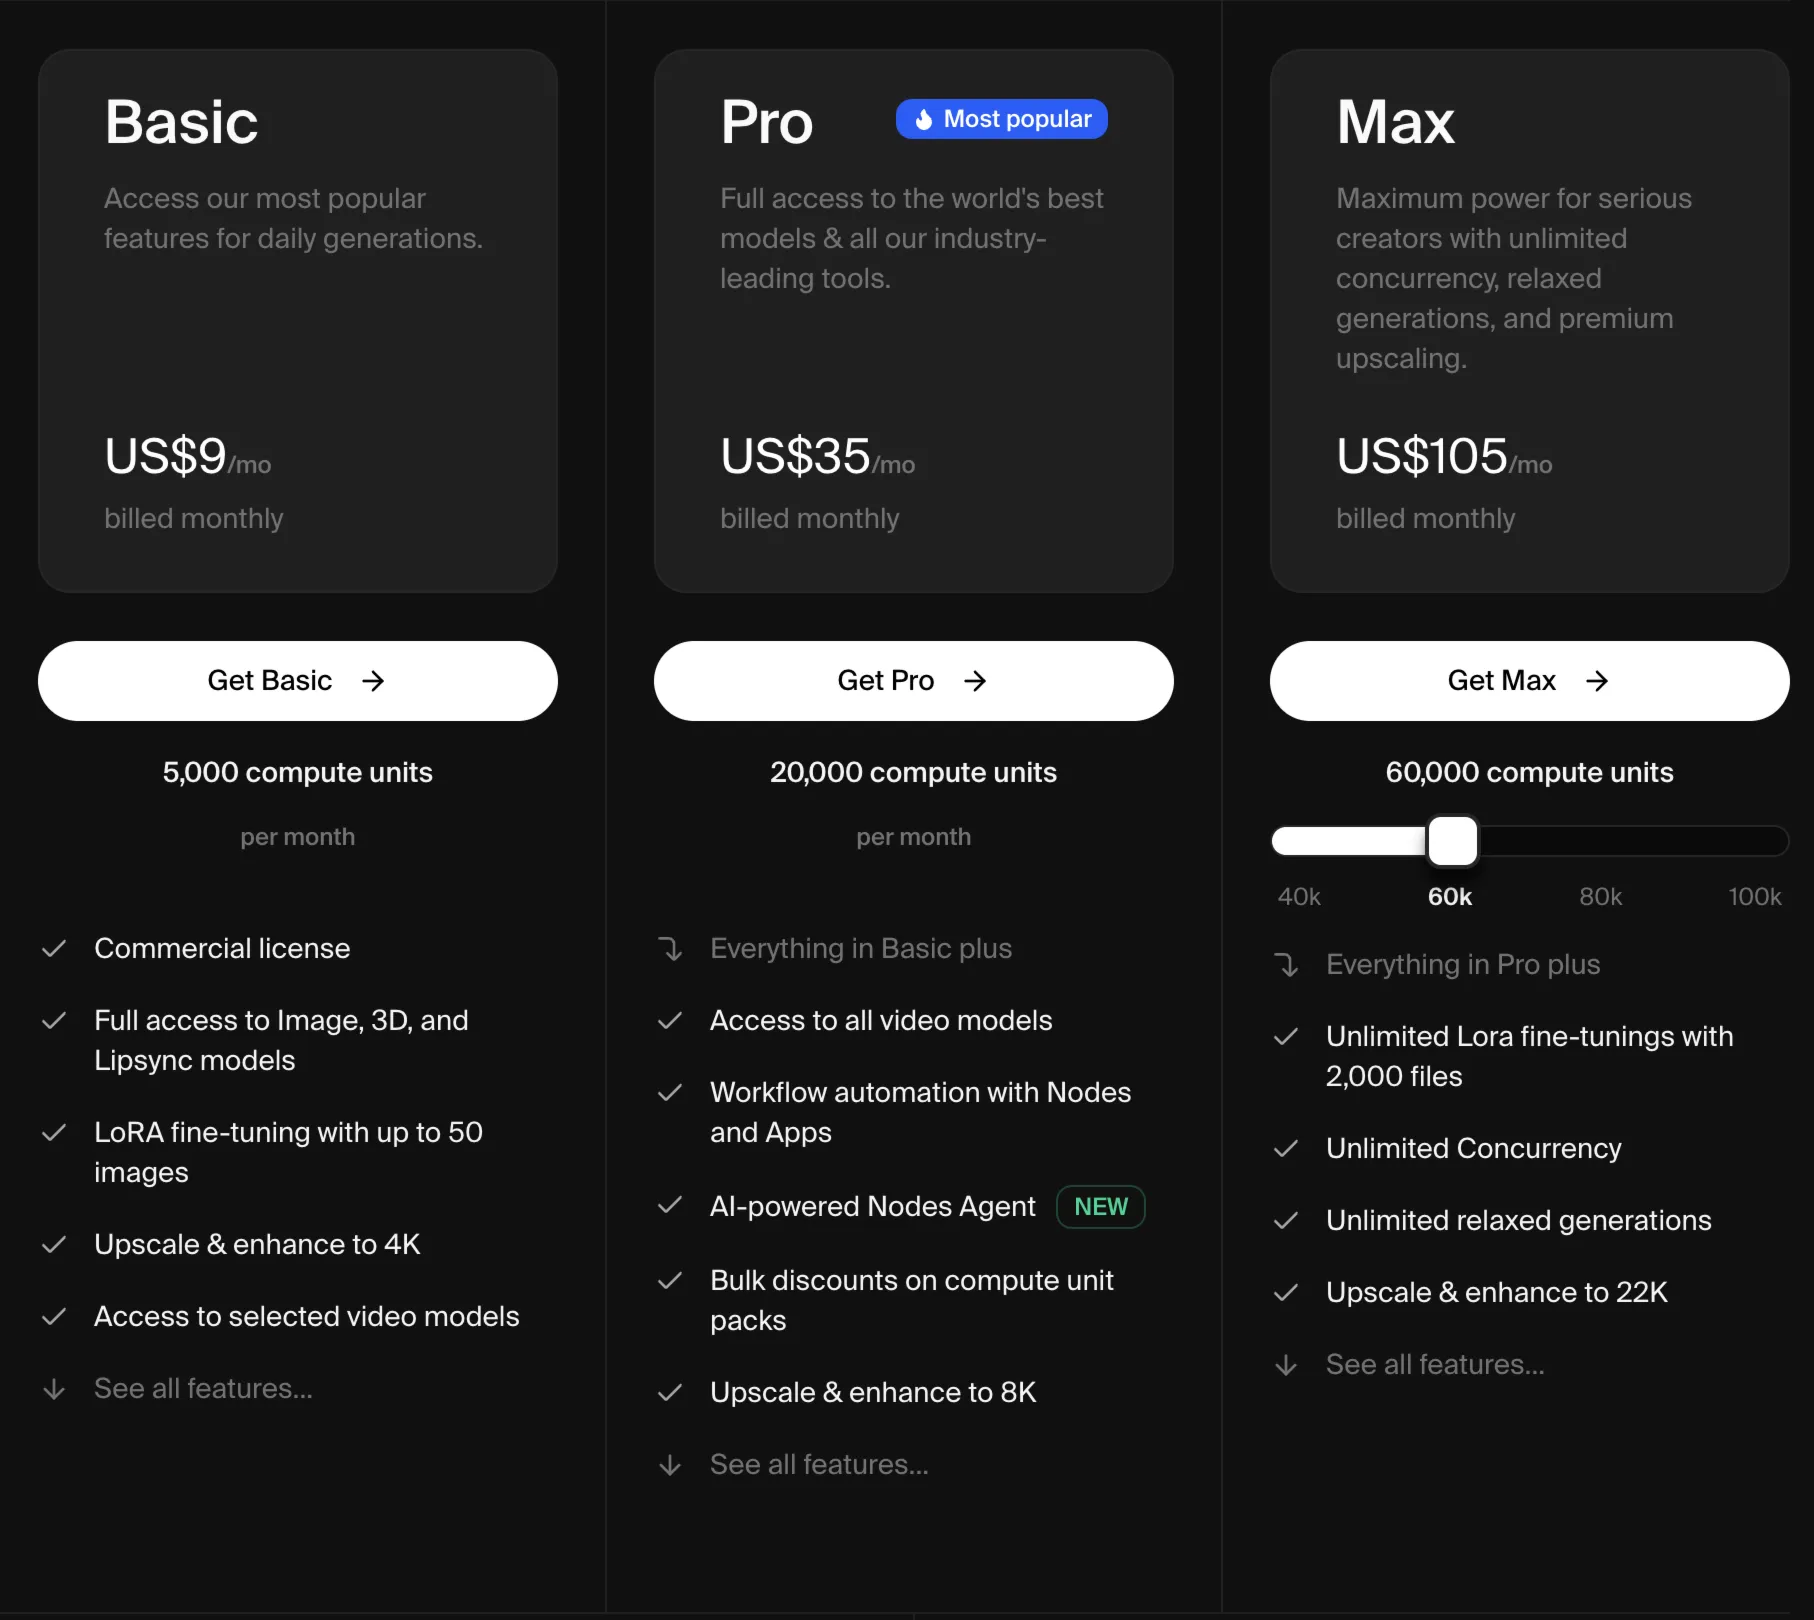Screen dimensions: 1814x1620
Task: Click the Everything in Basic plus arrow icon
Action: click(670, 949)
